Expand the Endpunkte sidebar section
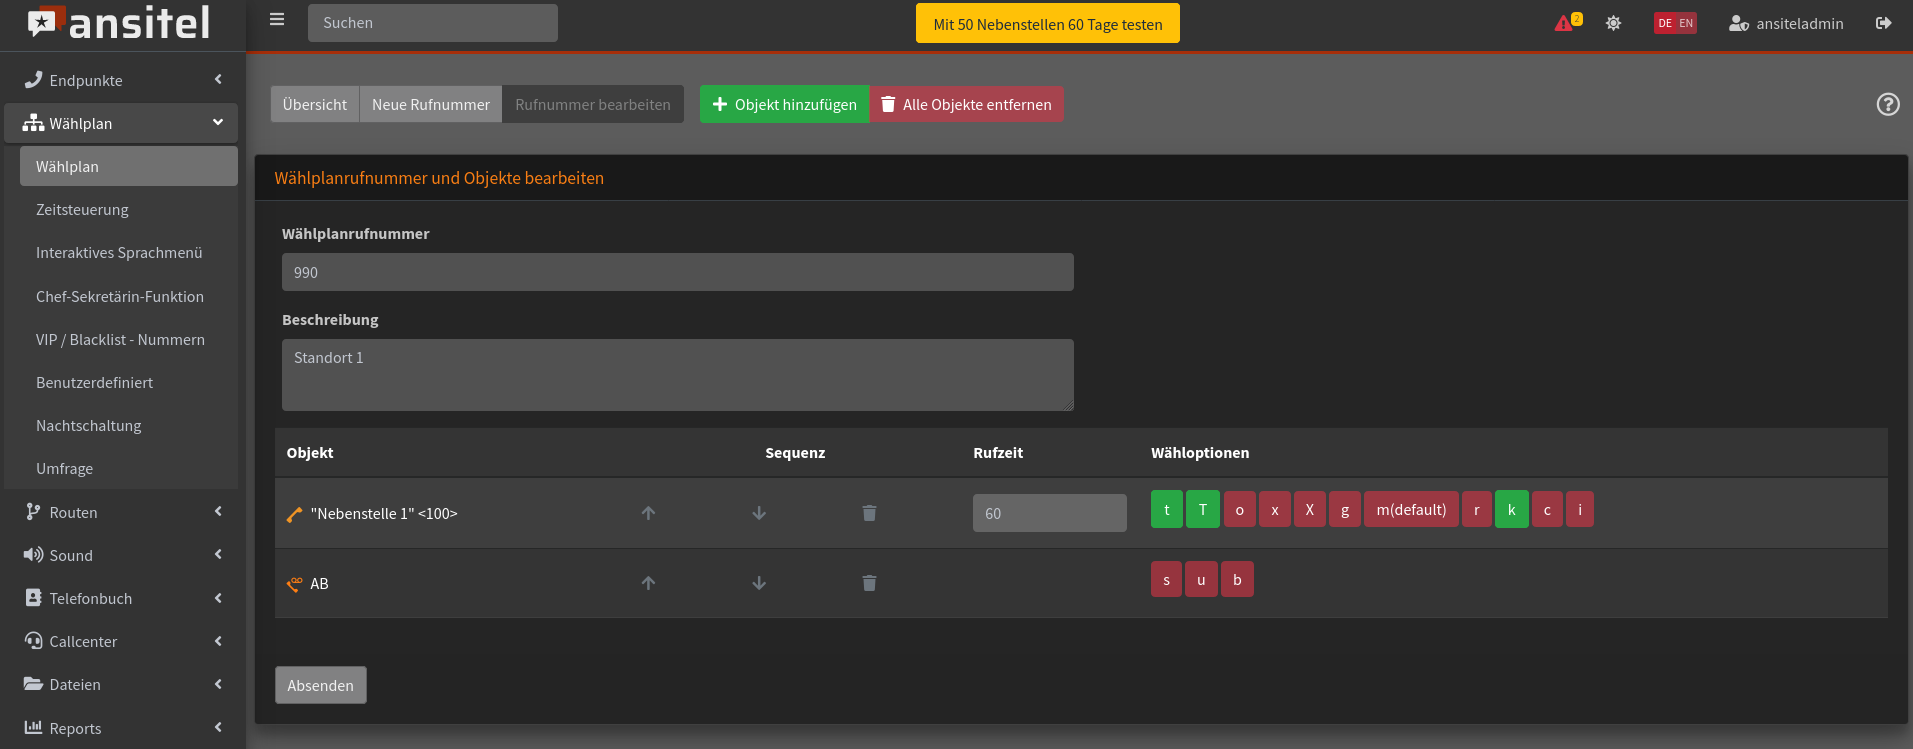The width and height of the screenshot is (1913, 749). tap(123, 80)
